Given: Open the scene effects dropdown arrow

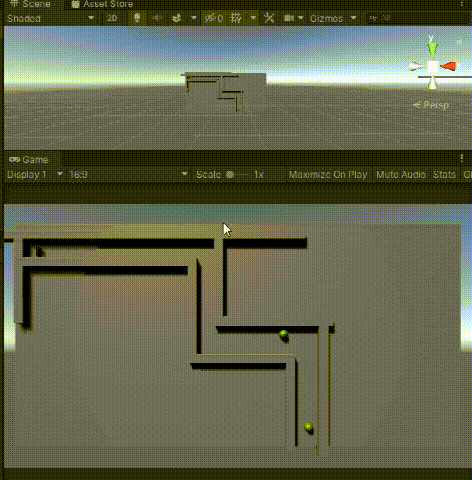Looking at the screenshot, I should 193,18.
